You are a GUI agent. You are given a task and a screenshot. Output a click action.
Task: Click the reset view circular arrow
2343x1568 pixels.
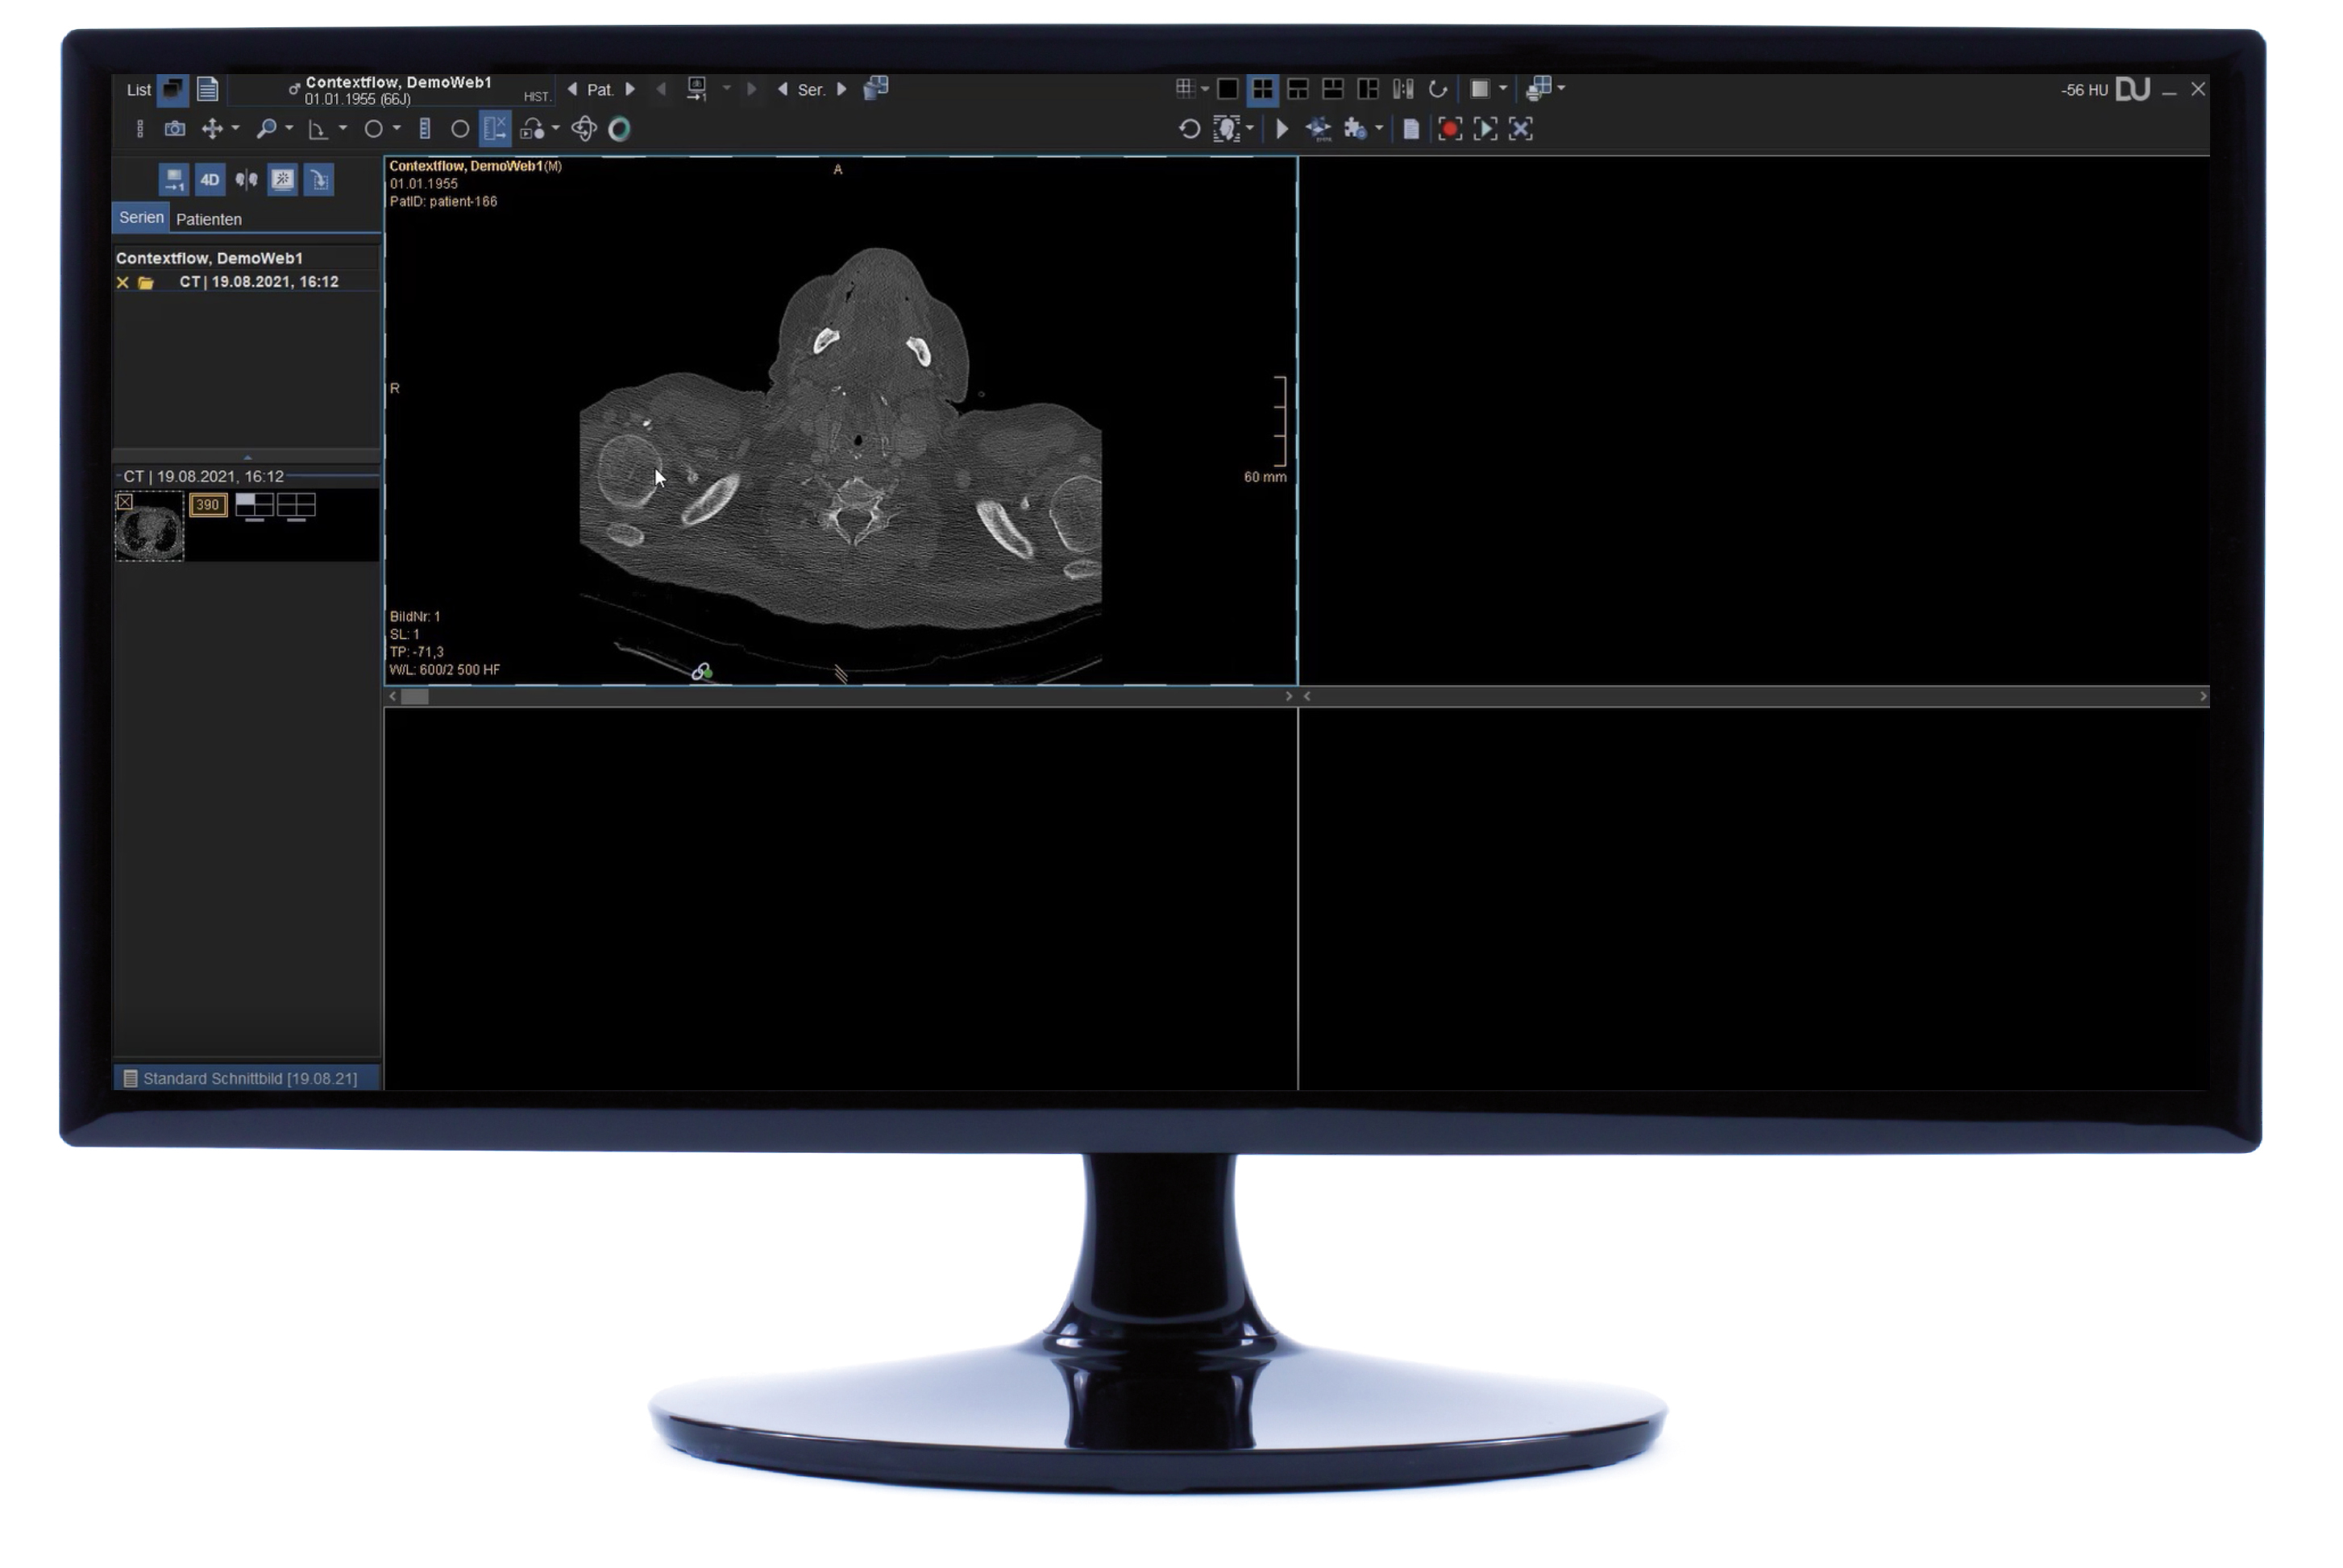click(x=1189, y=129)
